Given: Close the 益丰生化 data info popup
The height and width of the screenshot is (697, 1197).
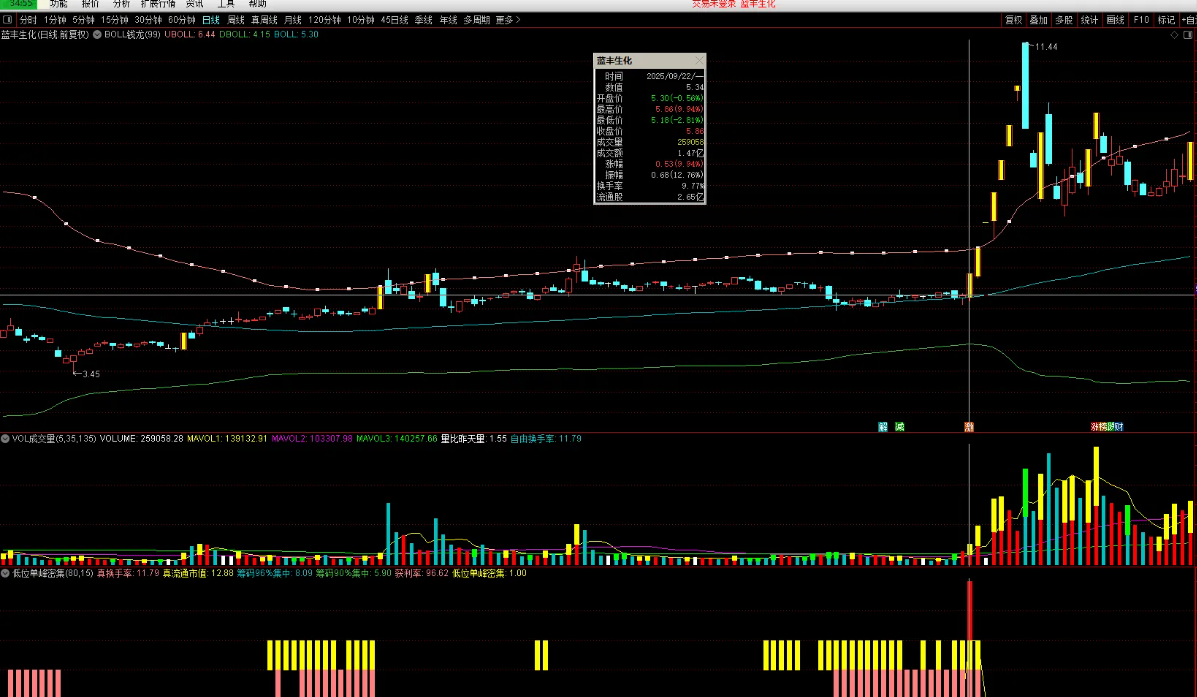Looking at the screenshot, I should pos(698,61).
